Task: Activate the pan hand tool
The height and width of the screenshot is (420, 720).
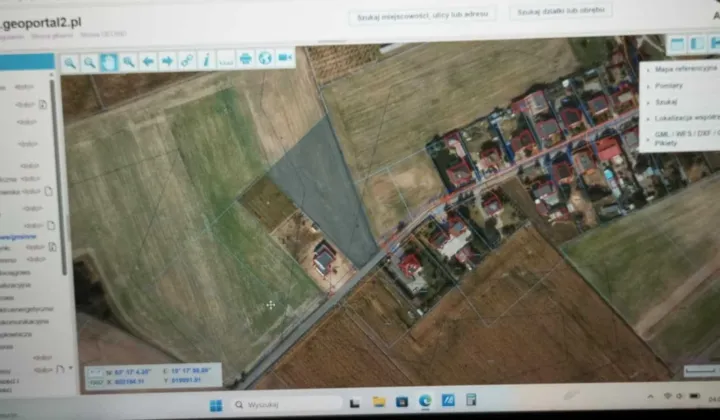Action: tap(109, 62)
